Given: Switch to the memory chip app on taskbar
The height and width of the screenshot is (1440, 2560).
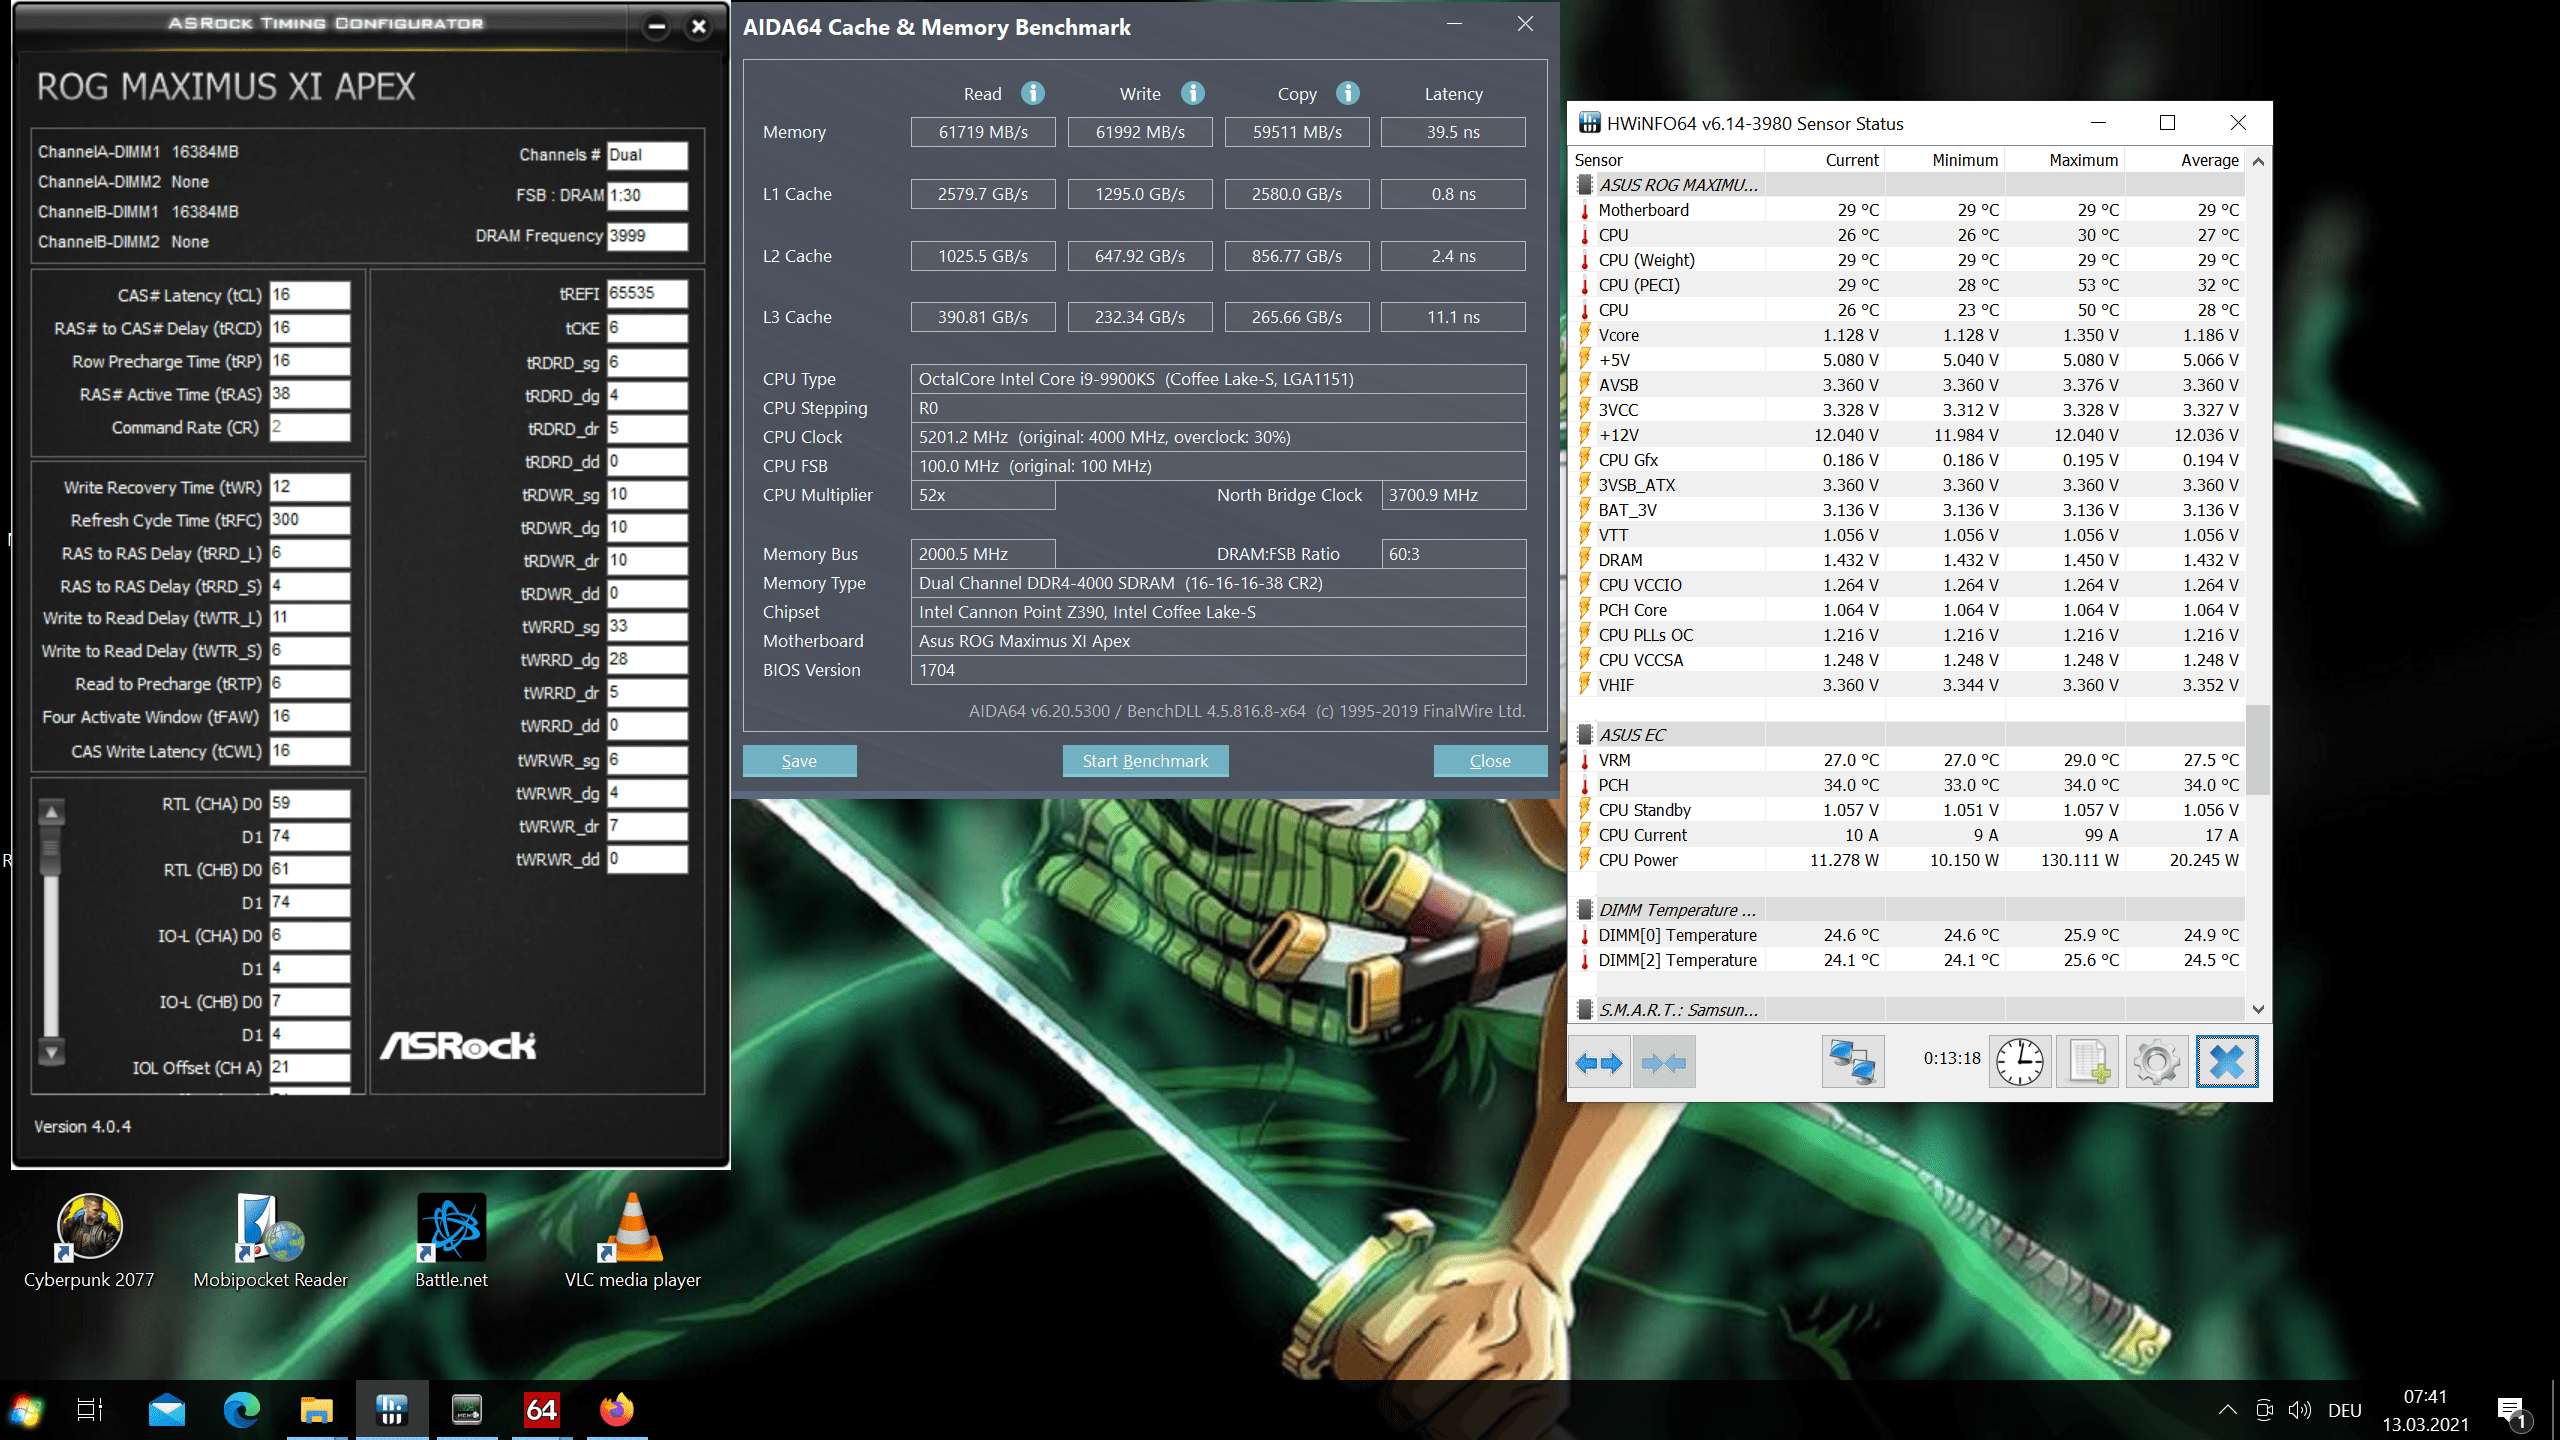Looking at the screenshot, I should pos(466,1410).
